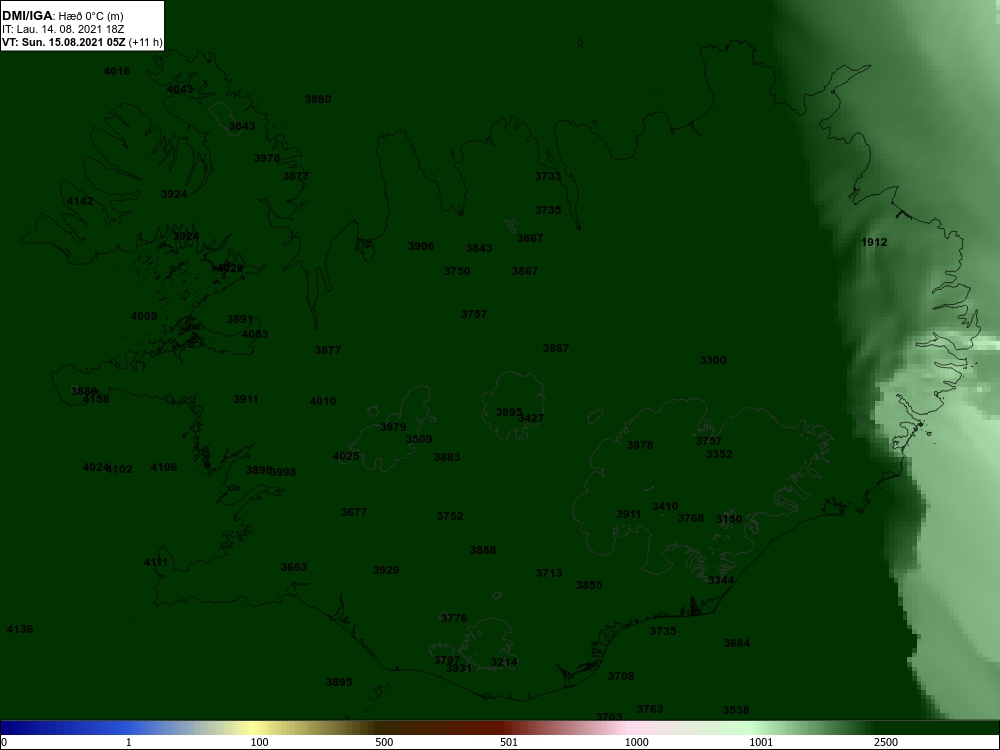
Task: Click the map value 3713
Action: click(549, 573)
